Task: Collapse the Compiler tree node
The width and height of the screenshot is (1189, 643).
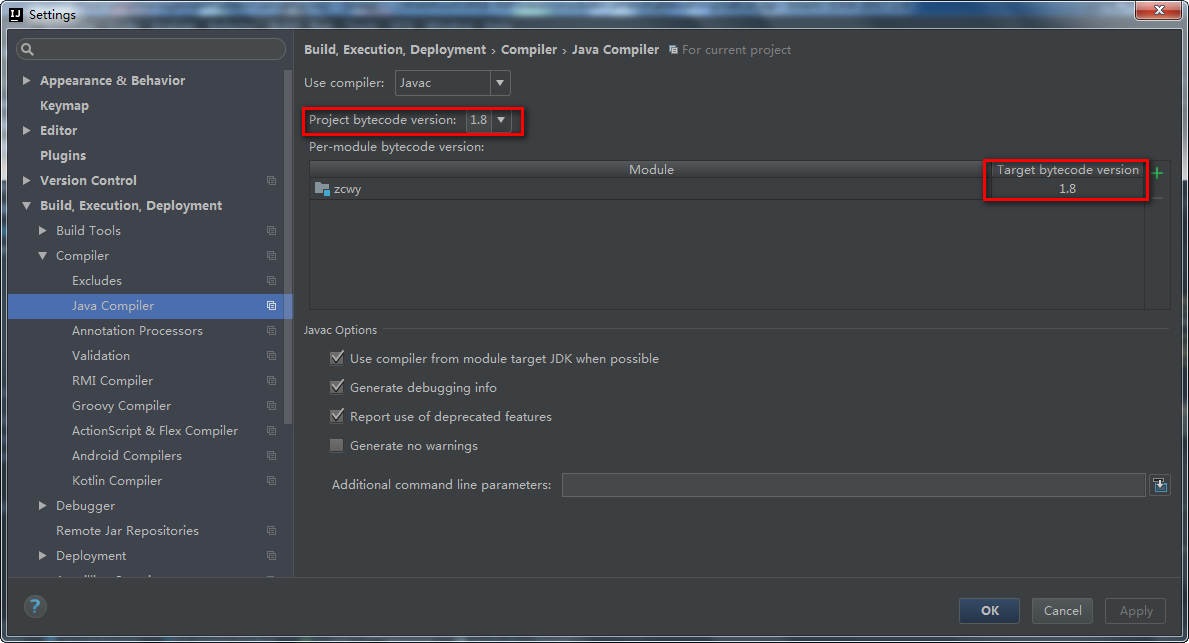Action: [x=42, y=256]
